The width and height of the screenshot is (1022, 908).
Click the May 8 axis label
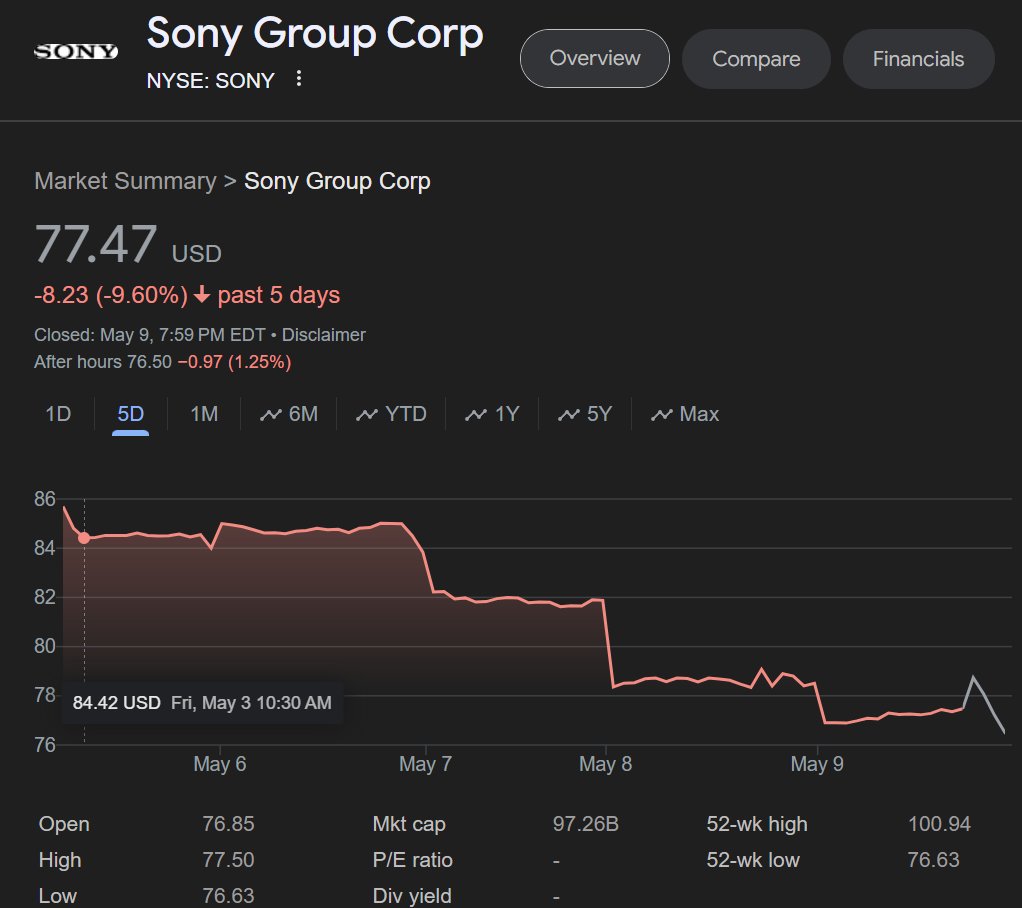click(x=606, y=764)
